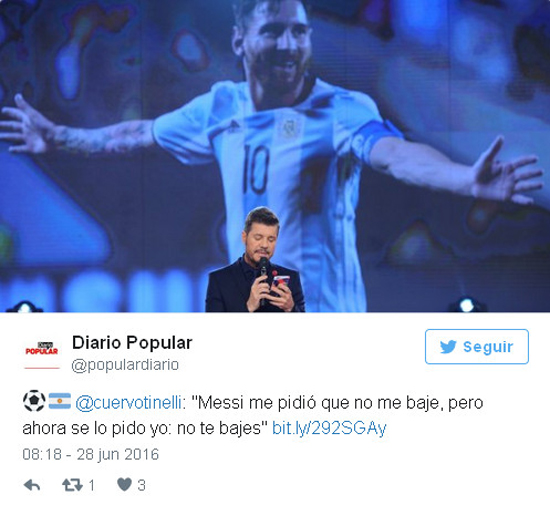Click the soccer ball emoji
This screenshot has height=505, width=550.
click(x=34, y=401)
